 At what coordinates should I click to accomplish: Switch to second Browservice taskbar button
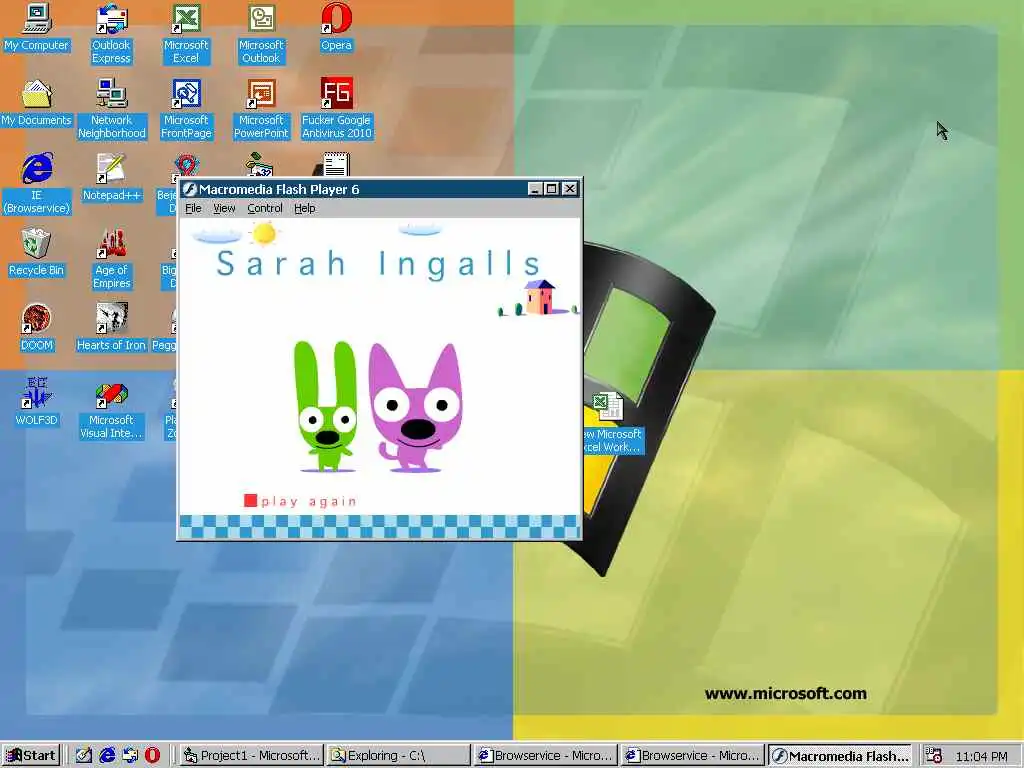(693, 756)
